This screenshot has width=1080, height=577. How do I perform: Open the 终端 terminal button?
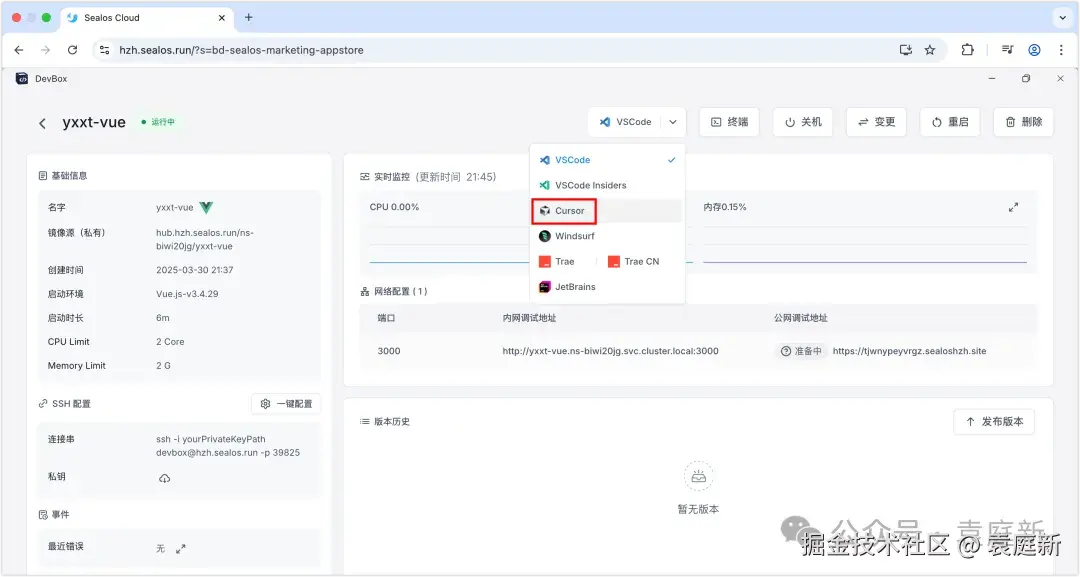click(729, 122)
